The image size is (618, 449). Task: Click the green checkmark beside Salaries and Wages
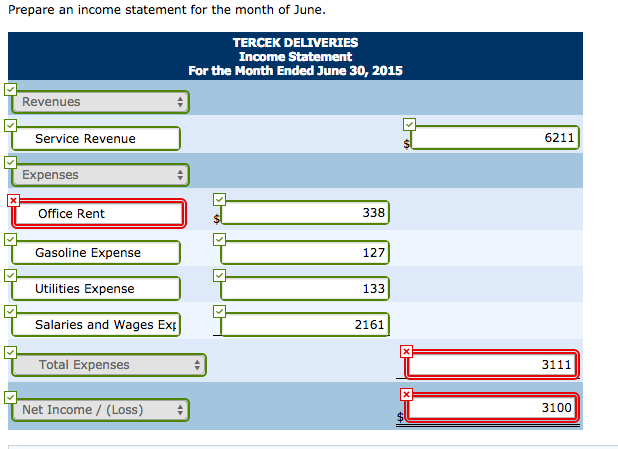tap(11, 311)
